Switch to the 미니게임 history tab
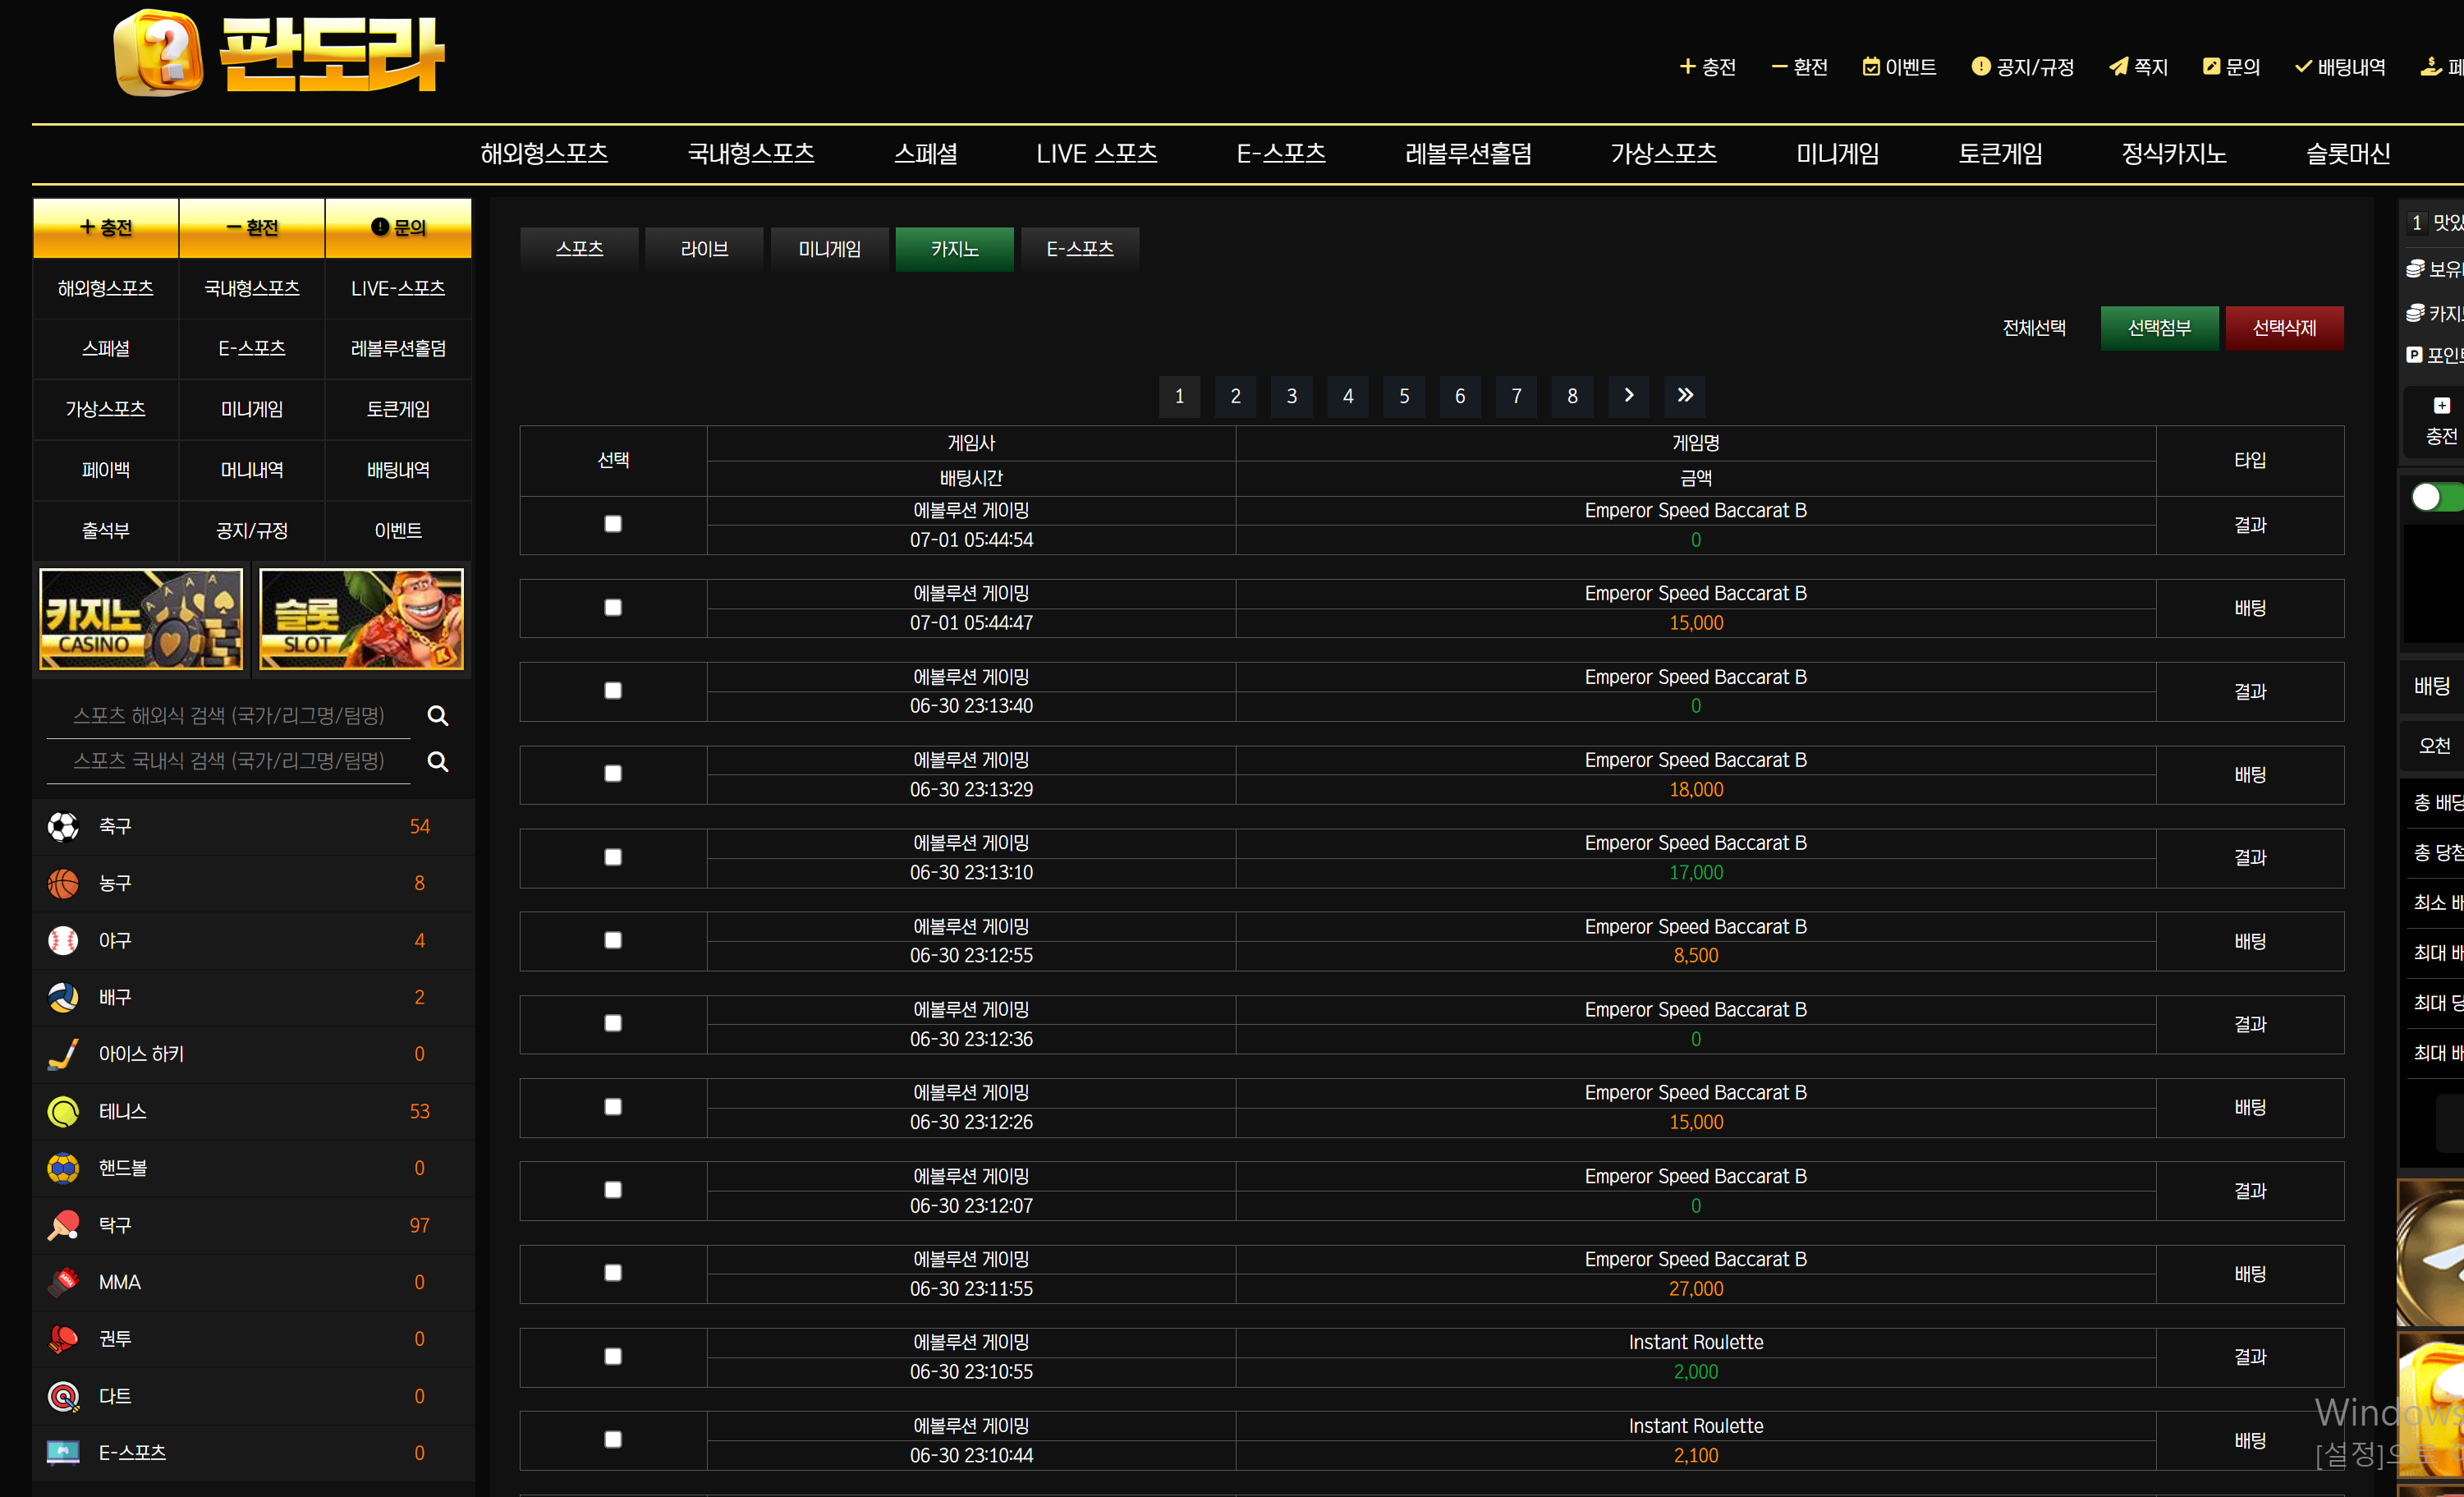 [829, 249]
